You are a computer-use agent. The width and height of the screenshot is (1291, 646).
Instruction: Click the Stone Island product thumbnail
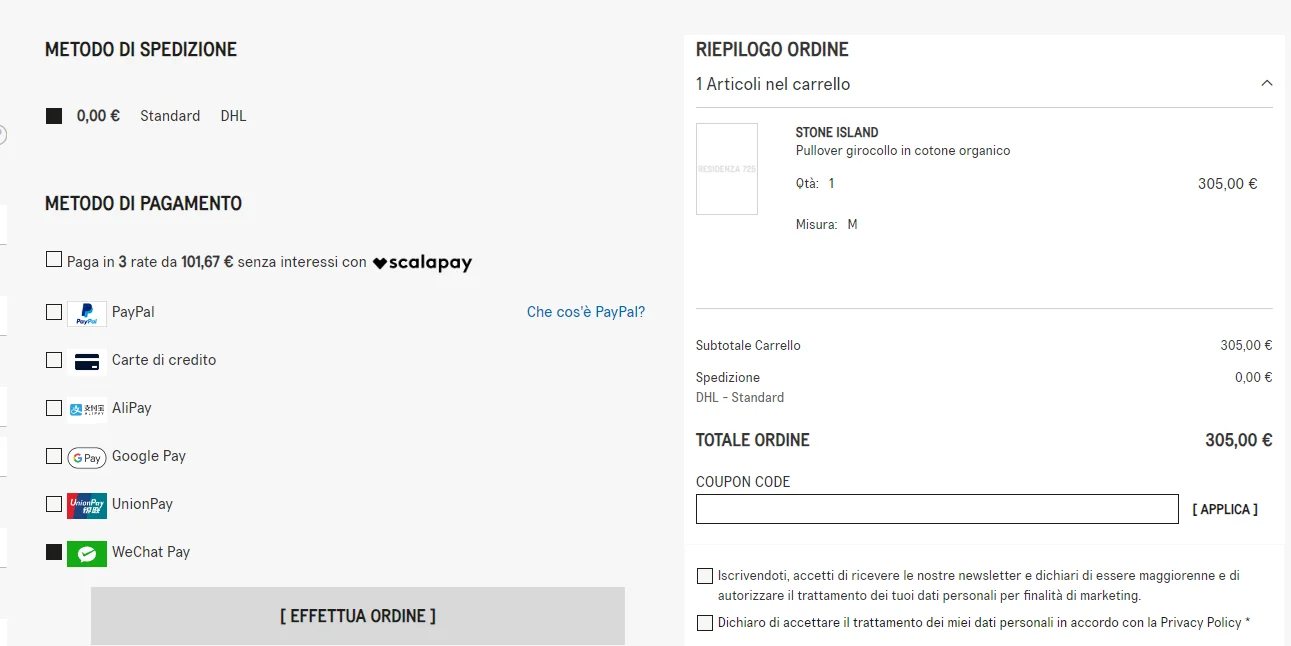[727, 169]
